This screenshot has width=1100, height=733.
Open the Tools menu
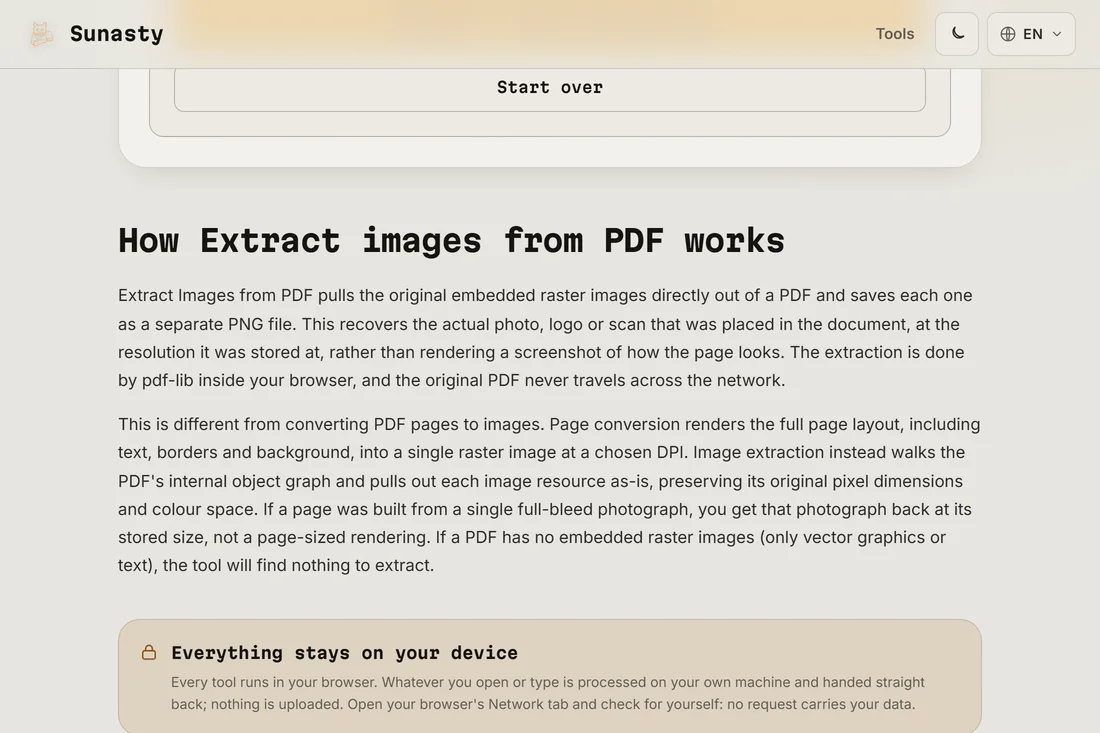(894, 34)
